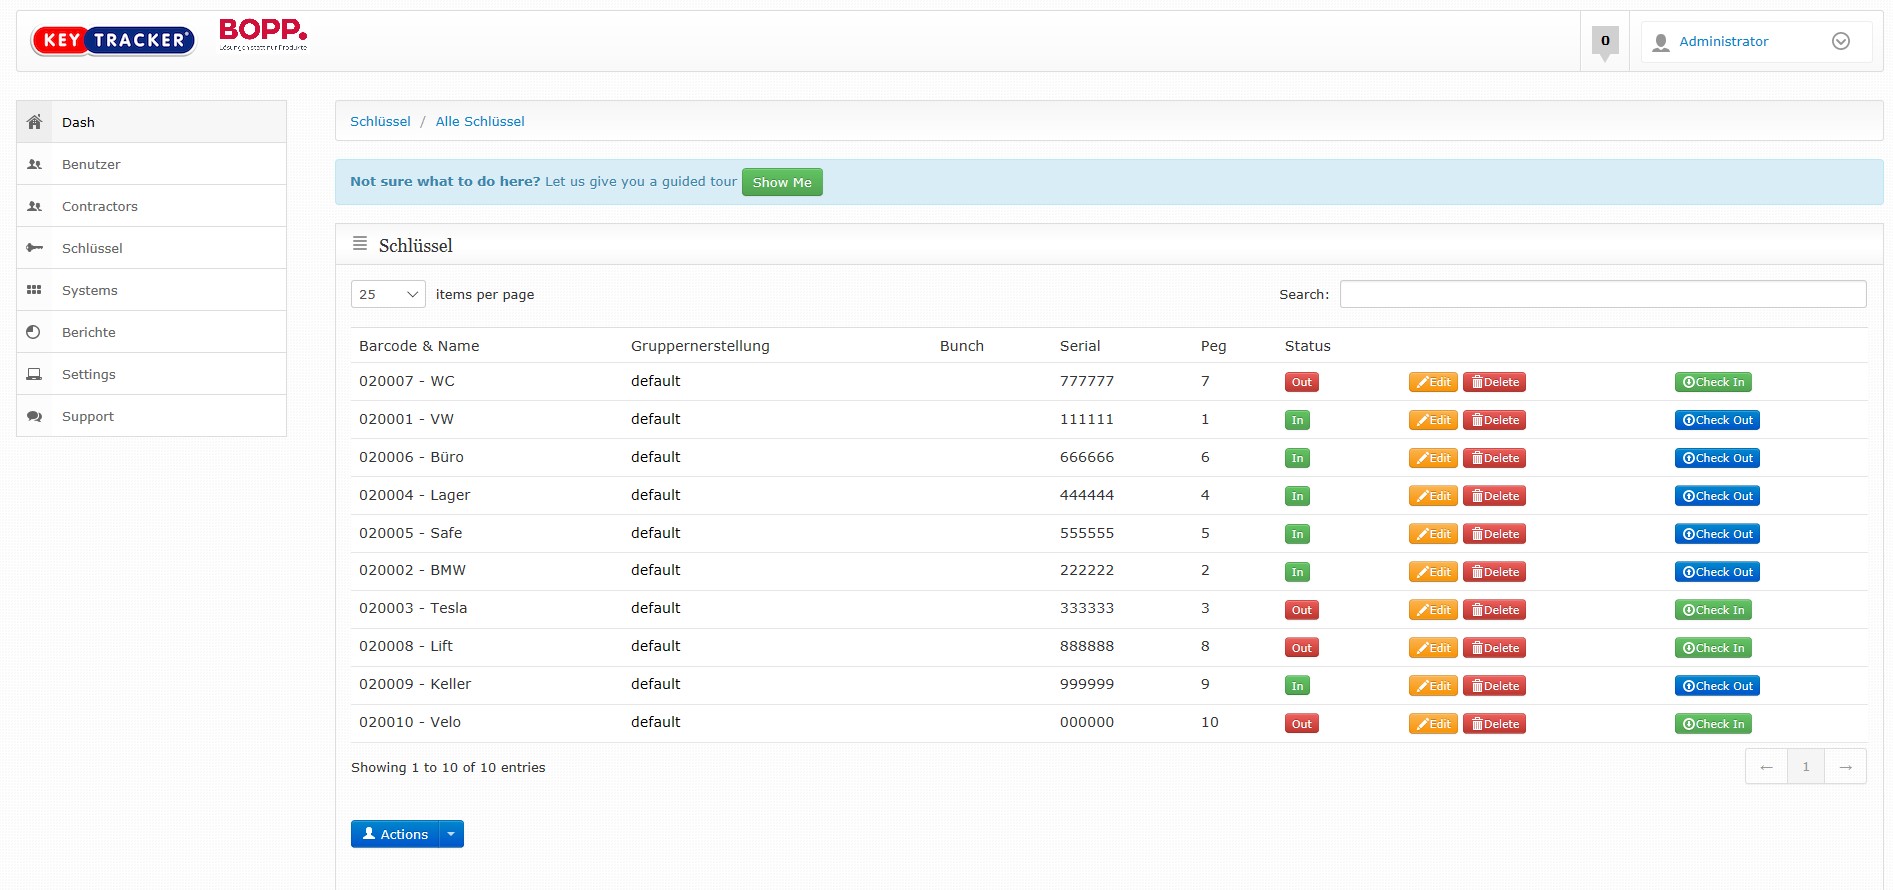The image size is (1893, 890).
Task: Click the Schlüssel breadcrumb link
Action: [x=380, y=121]
